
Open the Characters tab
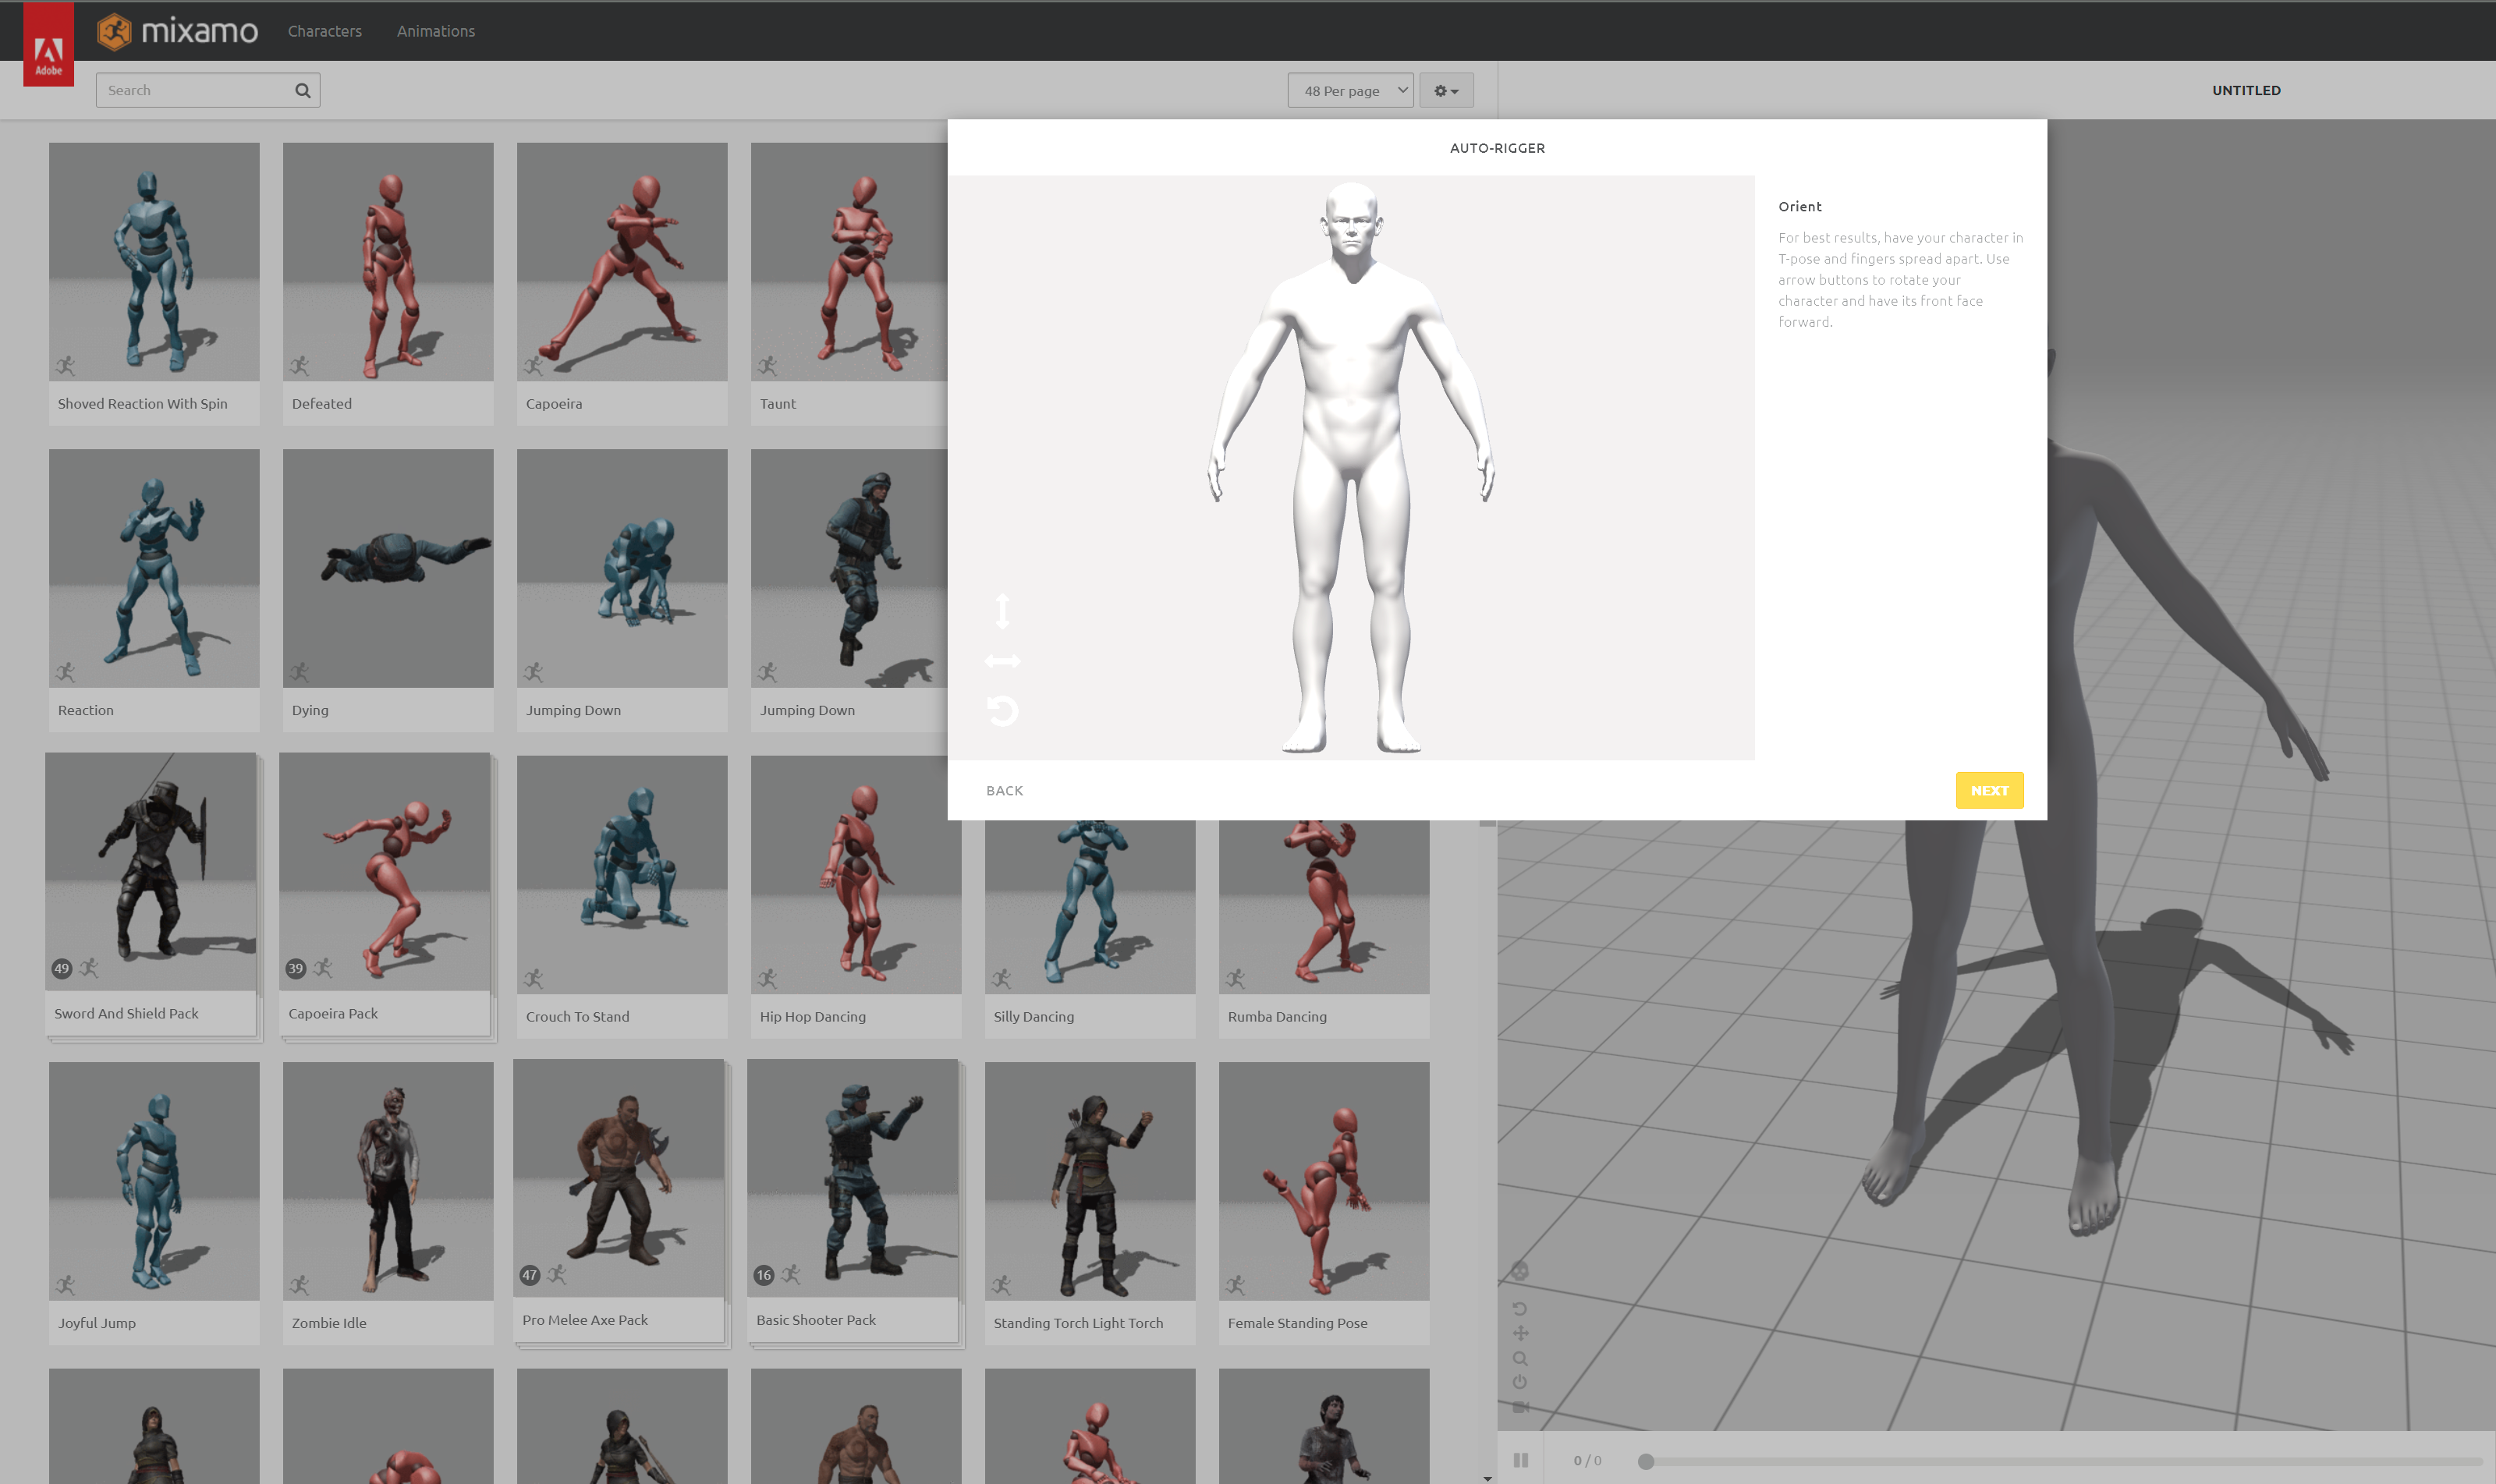coord(325,31)
